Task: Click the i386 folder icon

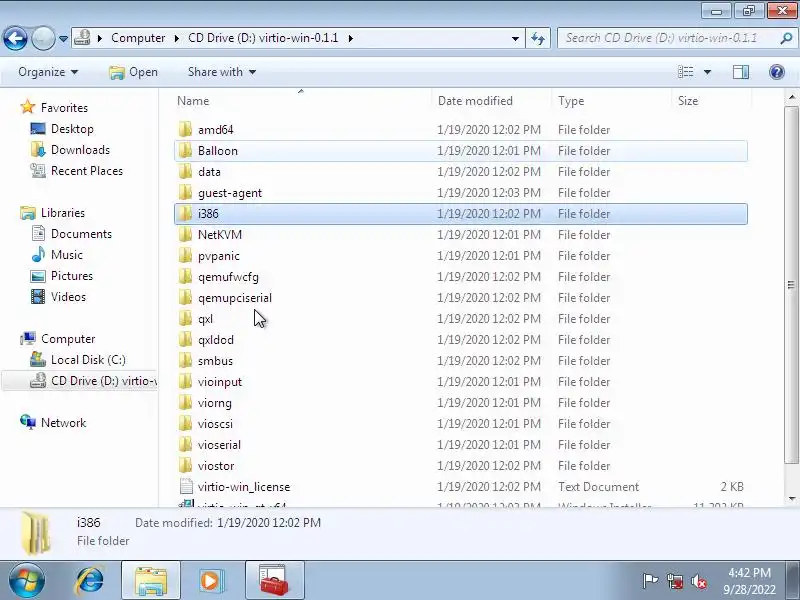Action: 186,213
